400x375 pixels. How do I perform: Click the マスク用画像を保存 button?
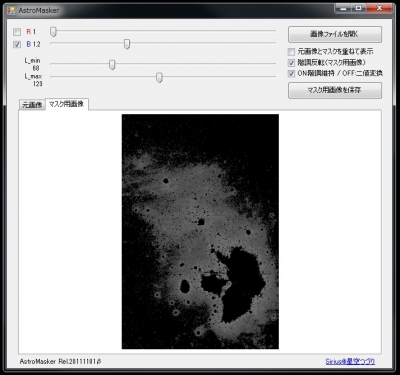click(335, 90)
